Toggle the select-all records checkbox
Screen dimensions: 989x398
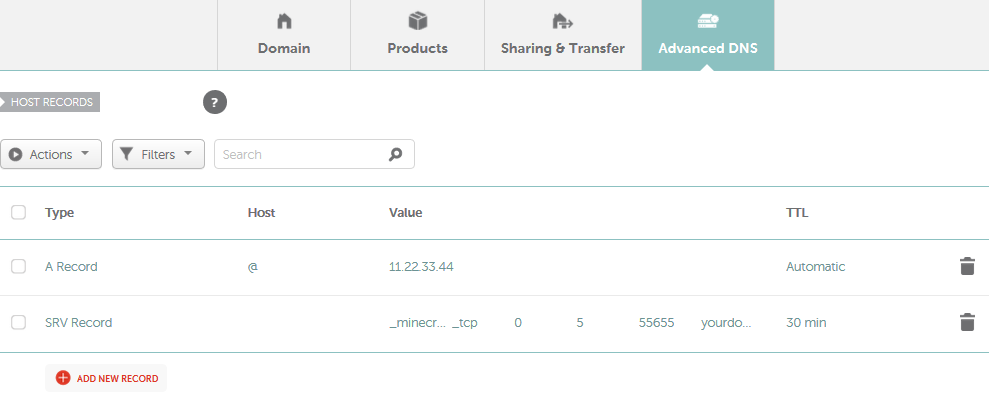pyautogui.click(x=18, y=212)
